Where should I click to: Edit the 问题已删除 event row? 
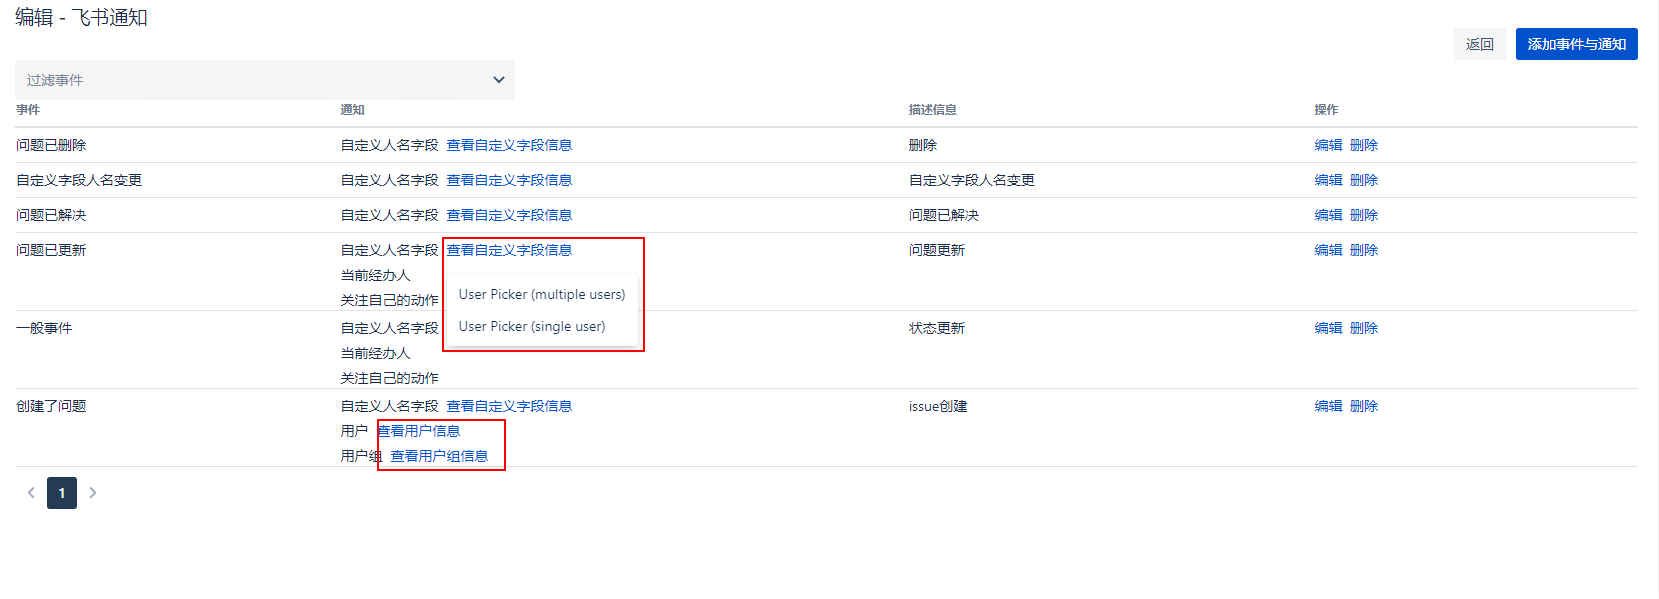pyautogui.click(x=1328, y=145)
